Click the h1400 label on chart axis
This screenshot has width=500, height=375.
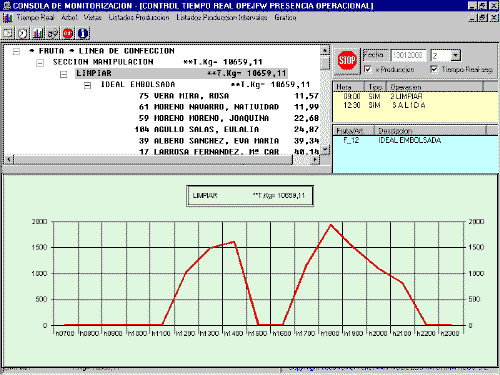click(233, 333)
